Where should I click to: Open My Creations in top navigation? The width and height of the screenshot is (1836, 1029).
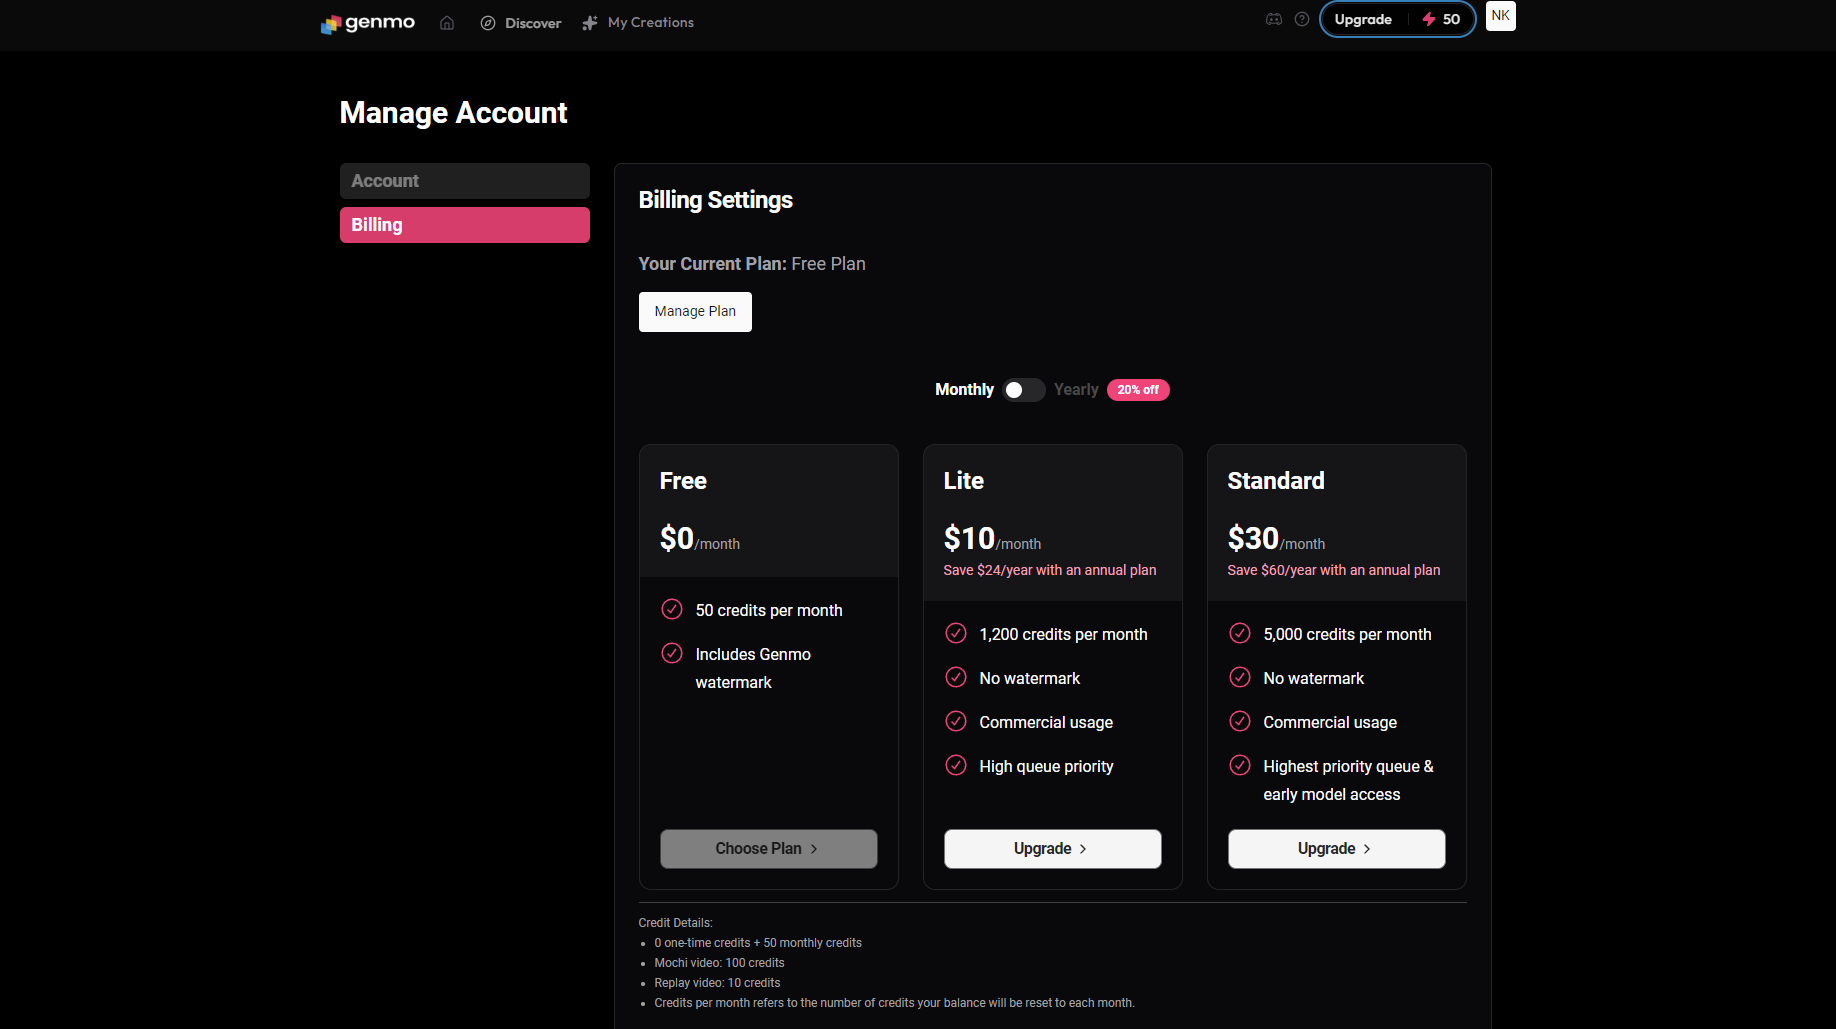tap(650, 23)
